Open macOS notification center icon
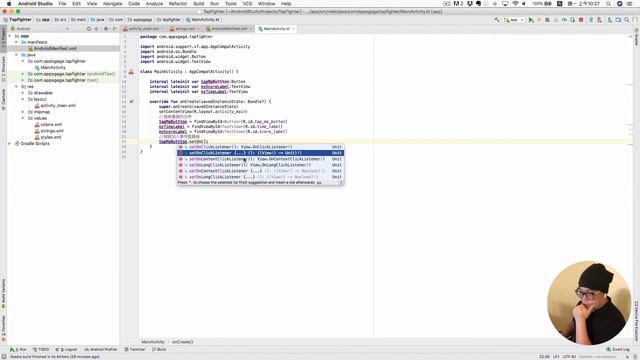The image size is (640, 360). [x=630, y=4]
